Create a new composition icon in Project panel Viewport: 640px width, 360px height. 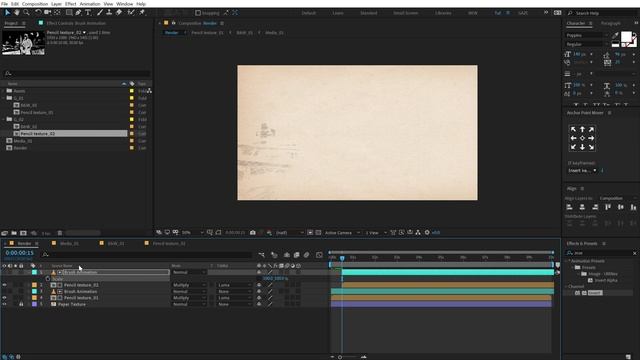point(23,233)
